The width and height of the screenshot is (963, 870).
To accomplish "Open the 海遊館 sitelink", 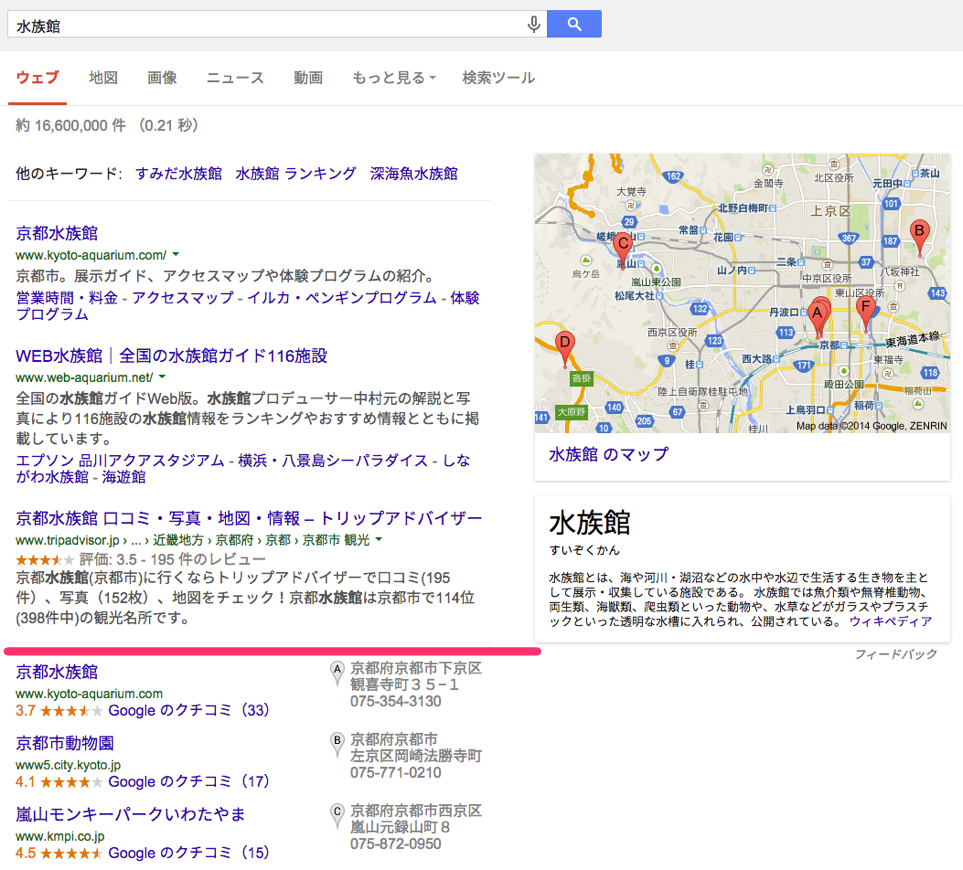I will 124,477.
